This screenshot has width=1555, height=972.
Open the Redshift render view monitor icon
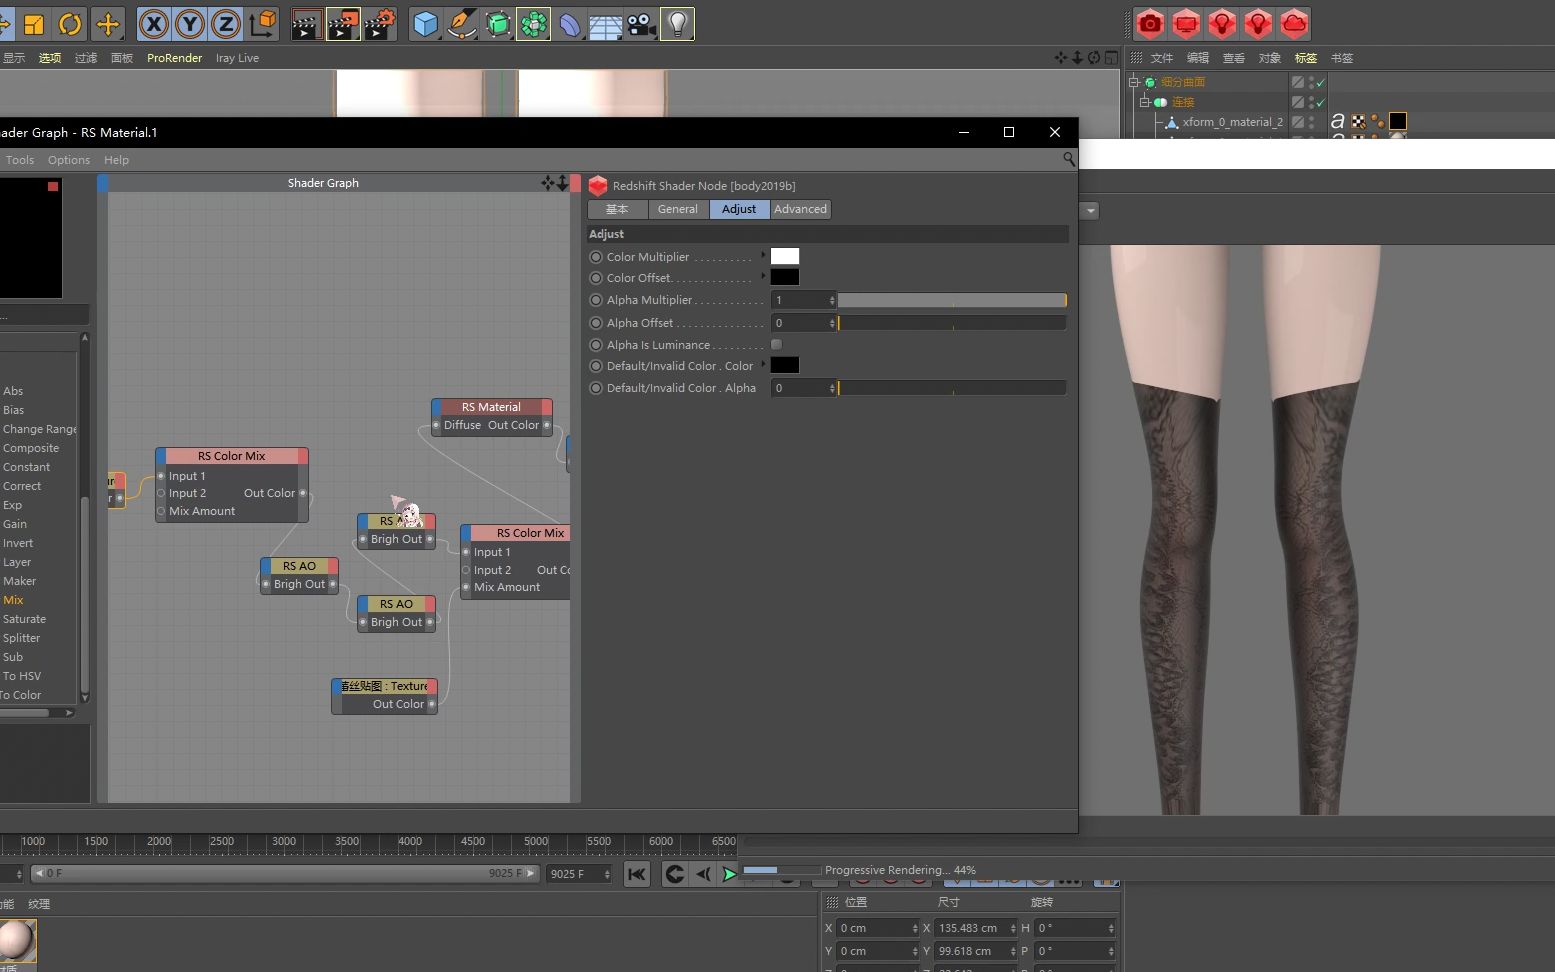[x=1186, y=24]
